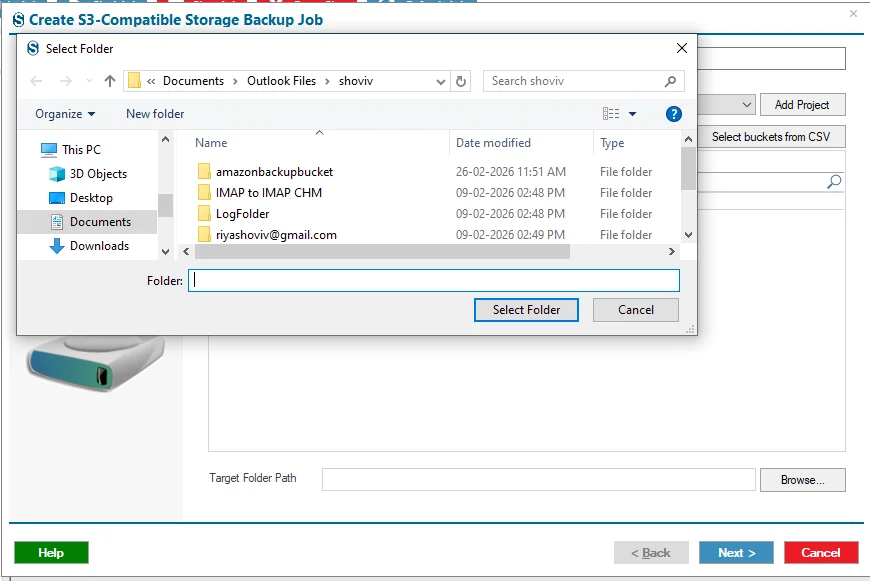Select 3D Objects in navigation pane
The image size is (870, 581).
click(98, 174)
